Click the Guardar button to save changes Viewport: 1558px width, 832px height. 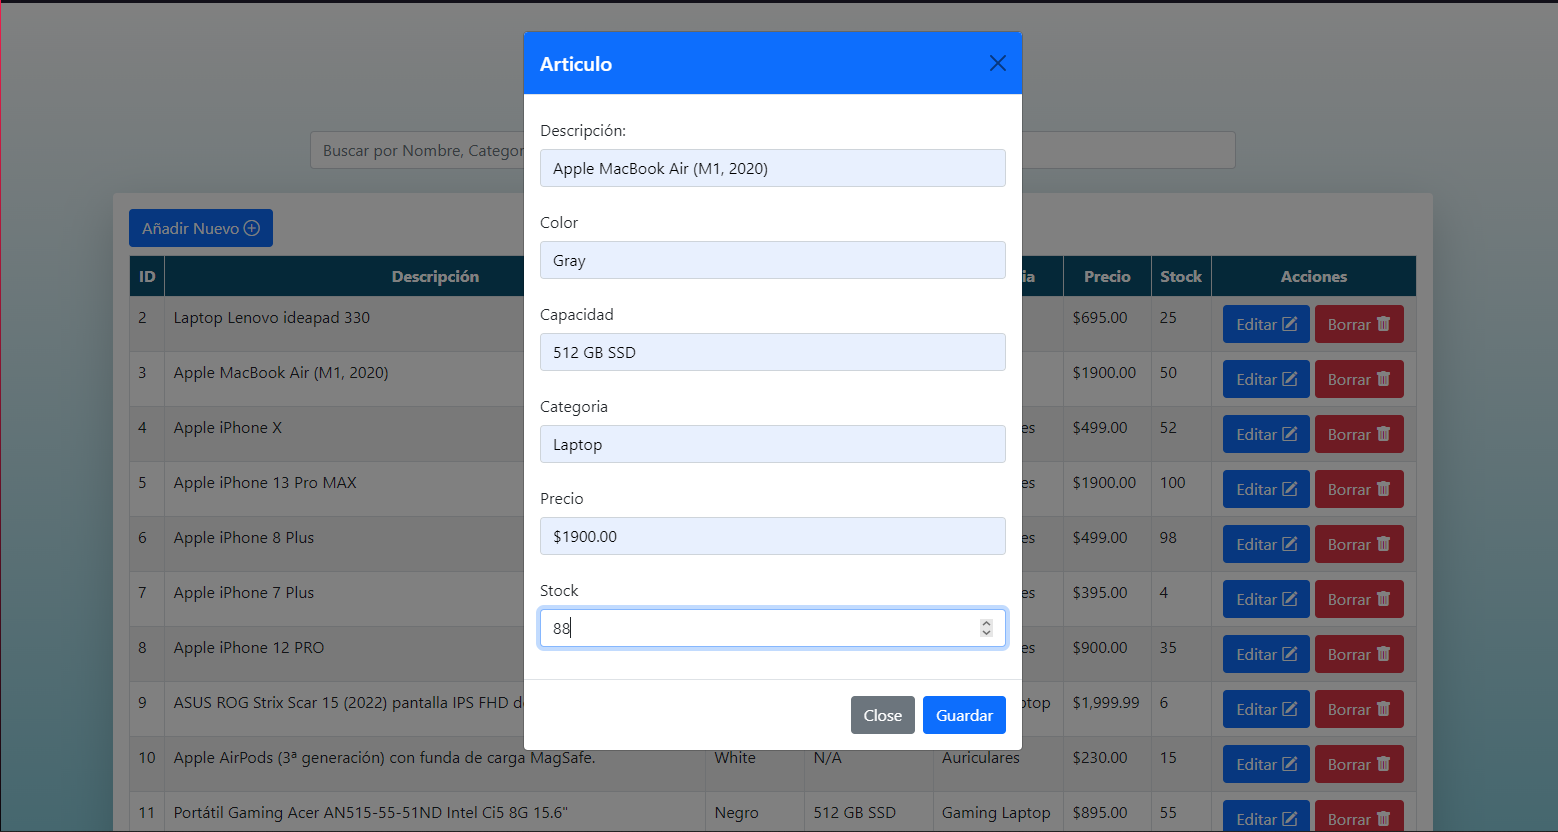(x=963, y=714)
